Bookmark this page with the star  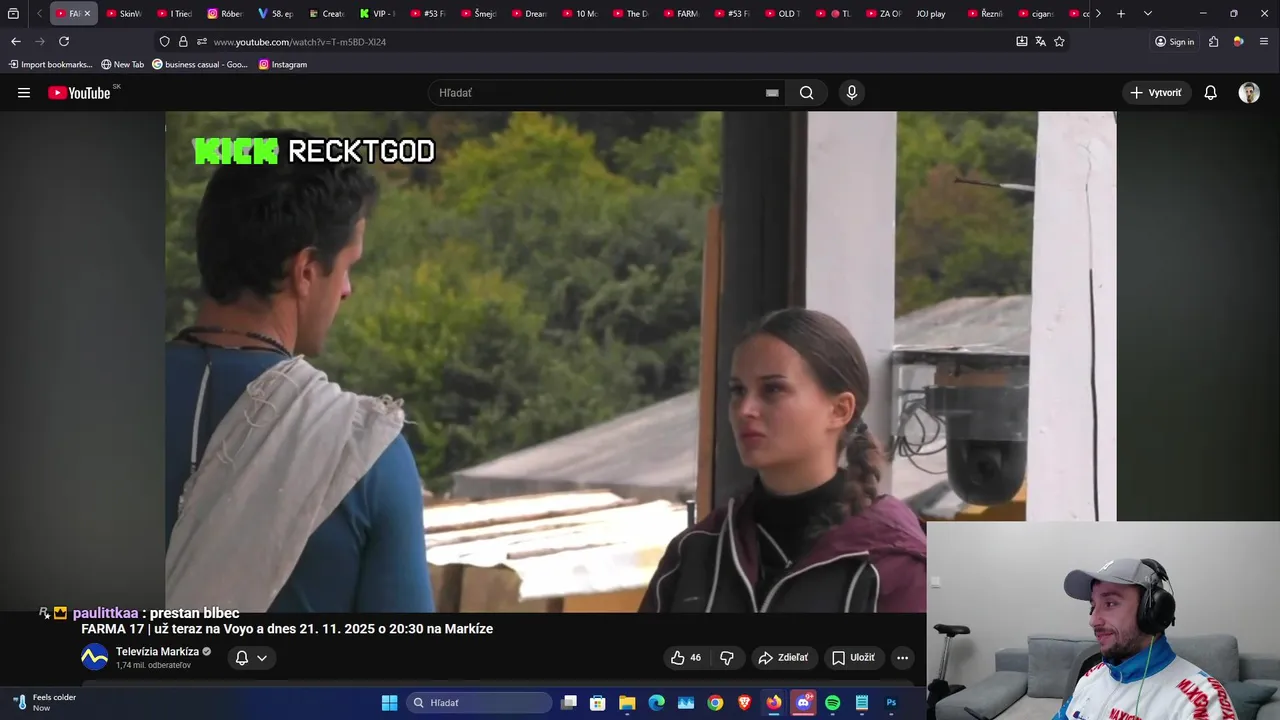(x=1059, y=42)
